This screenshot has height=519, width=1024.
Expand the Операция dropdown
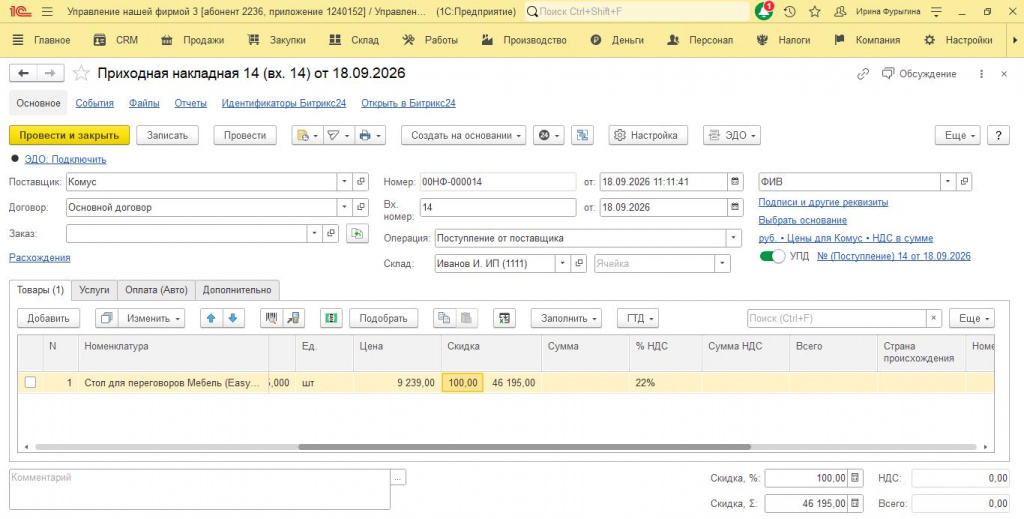click(734, 238)
